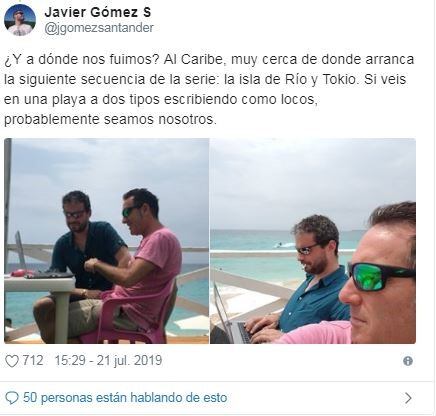View left photo of two men at table
This screenshot has height=416, width=436.
tap(106, 241)
